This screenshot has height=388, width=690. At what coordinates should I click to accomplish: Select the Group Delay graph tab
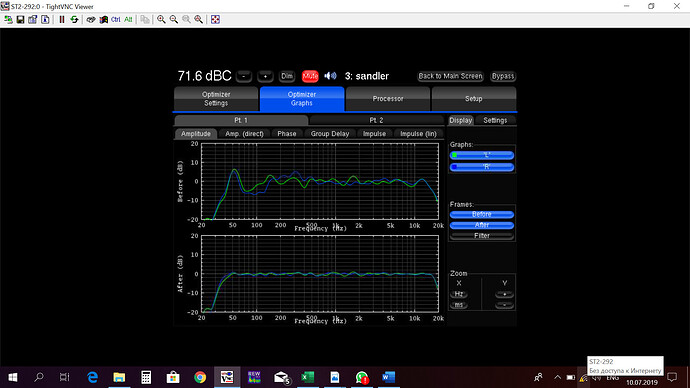pos(330,134)
